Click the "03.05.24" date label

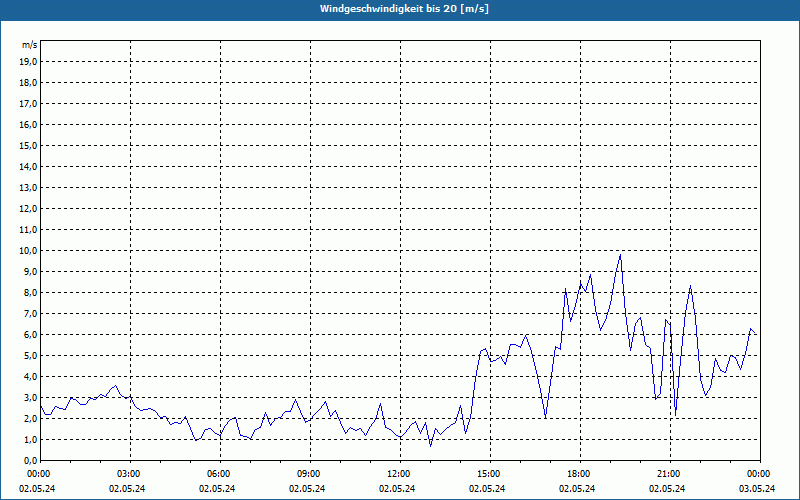(x=757, y=488)
